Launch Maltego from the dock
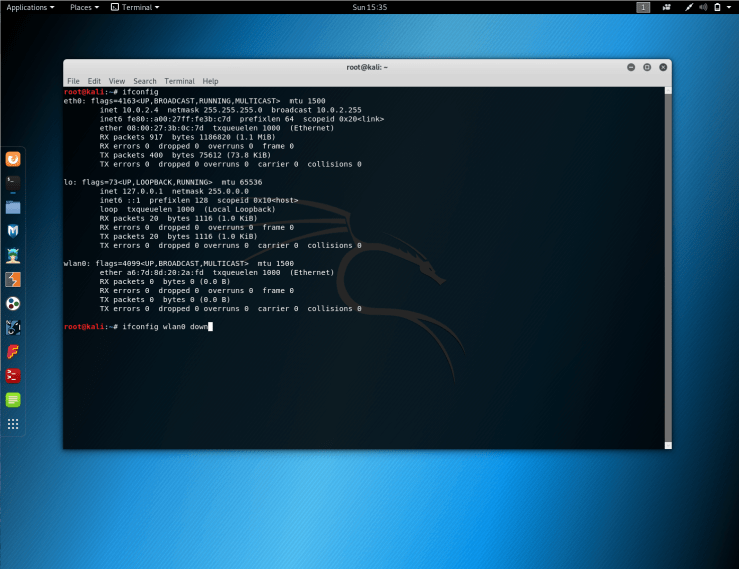Viewport: 739px width, 569px height. (13, 327)
